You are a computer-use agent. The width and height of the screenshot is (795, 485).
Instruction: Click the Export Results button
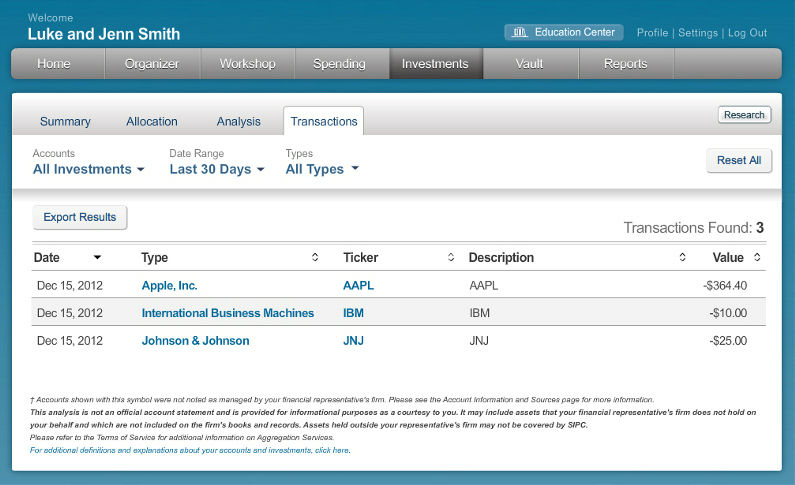(80, 217)
